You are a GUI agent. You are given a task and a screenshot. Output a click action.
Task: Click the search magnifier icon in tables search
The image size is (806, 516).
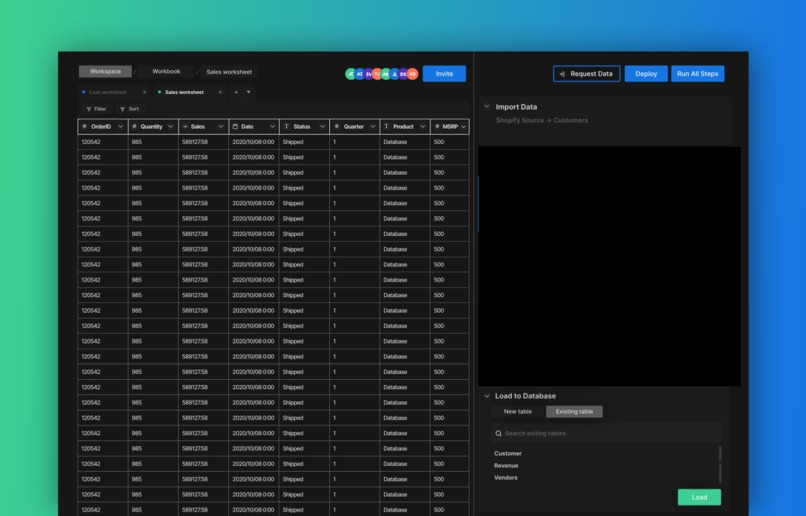[x=498, y=433]
